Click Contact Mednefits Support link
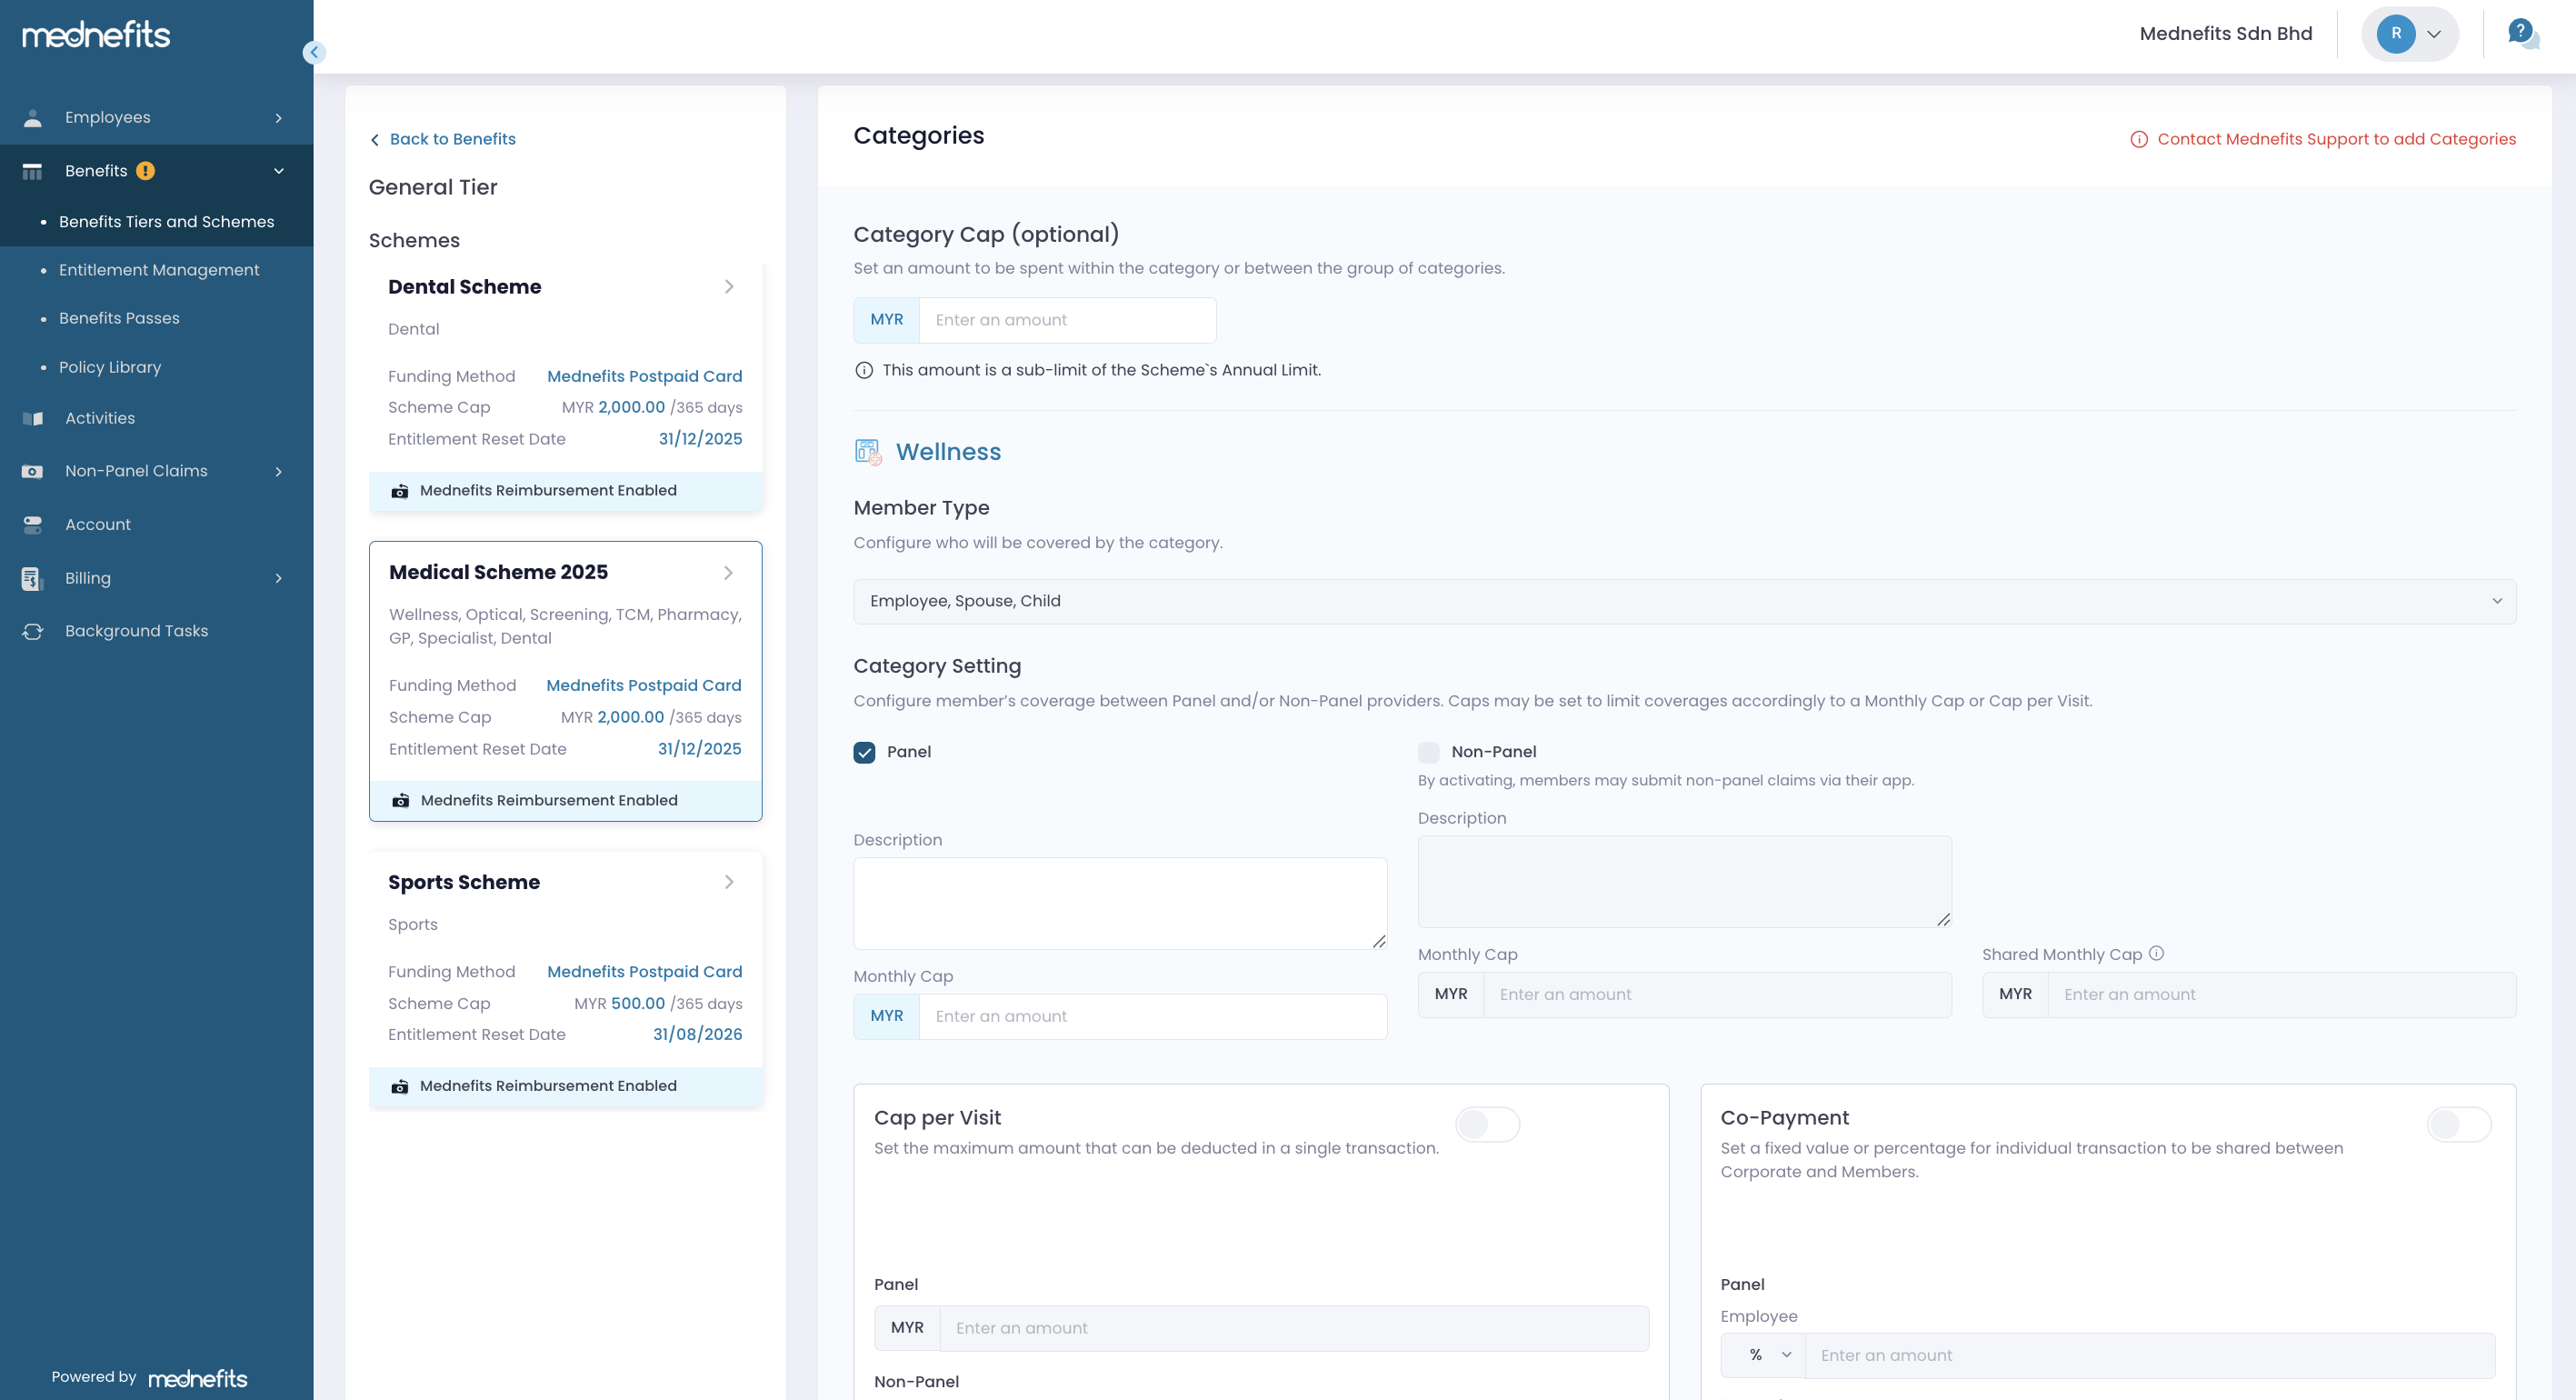The image size is (2576, 1400). point(2335,139)
